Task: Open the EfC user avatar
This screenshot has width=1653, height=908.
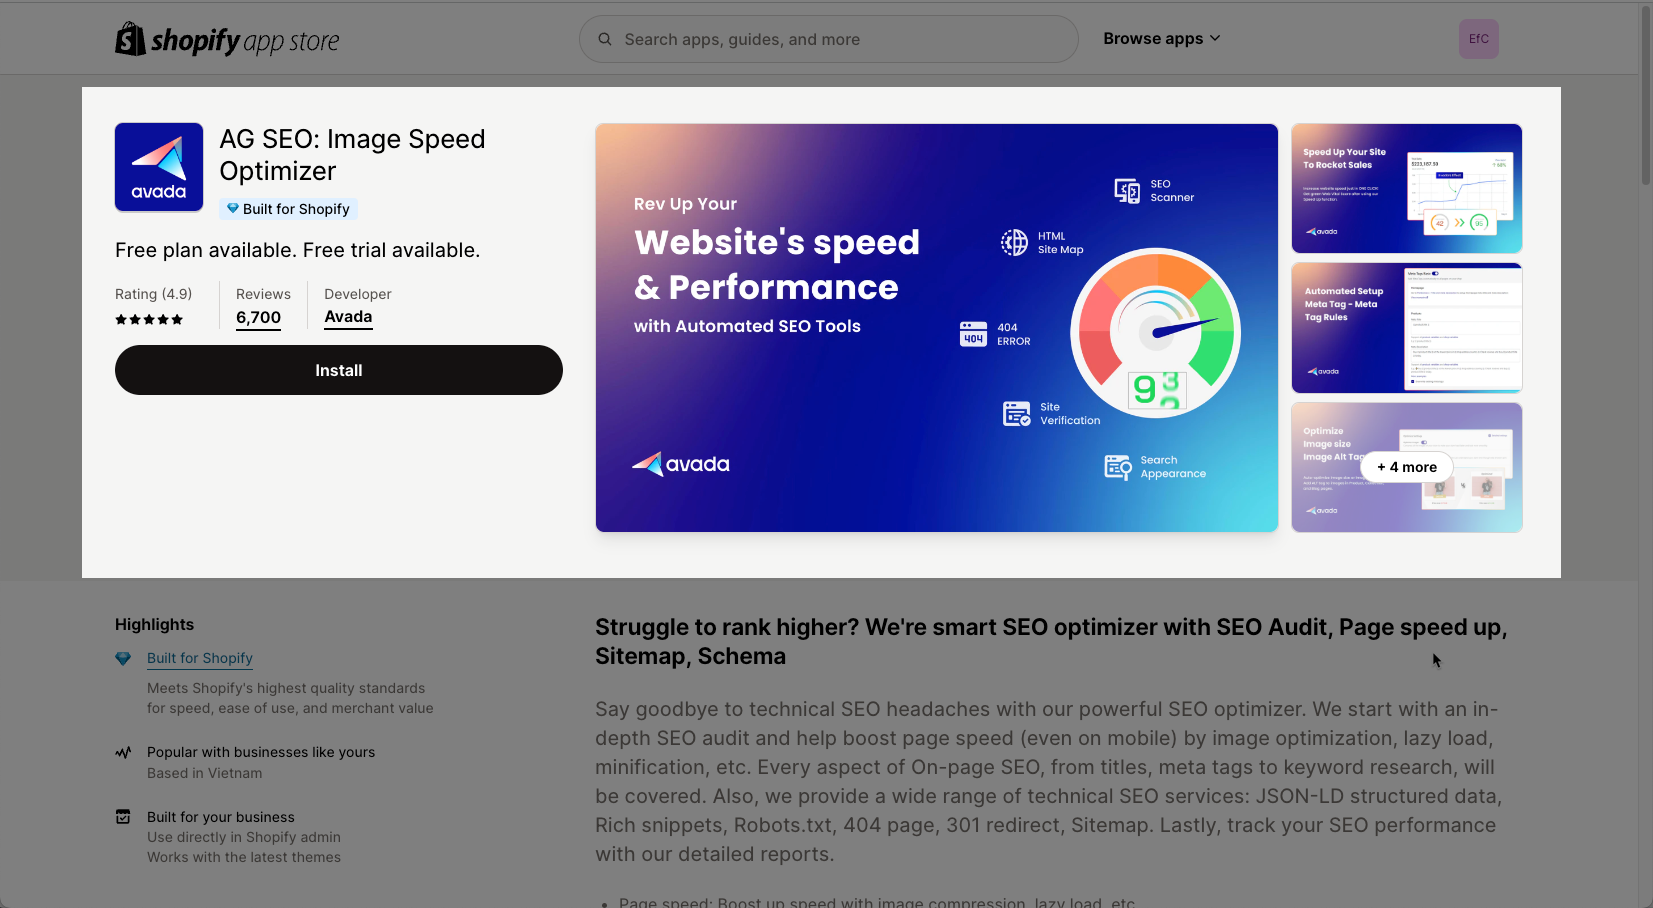Action: coord(1478,39)
